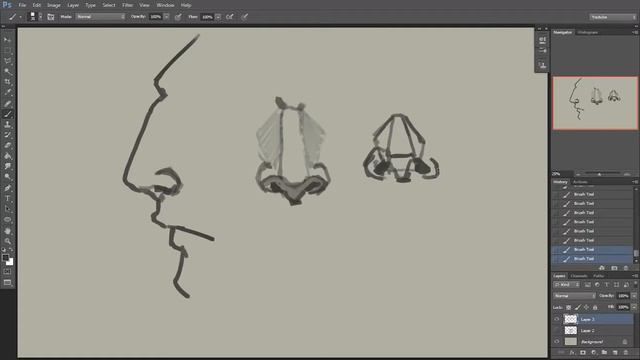Screen dimensions: 640x360
Task: Open the brush Opacity slider dropdown
Action: (x=167, y=17)
